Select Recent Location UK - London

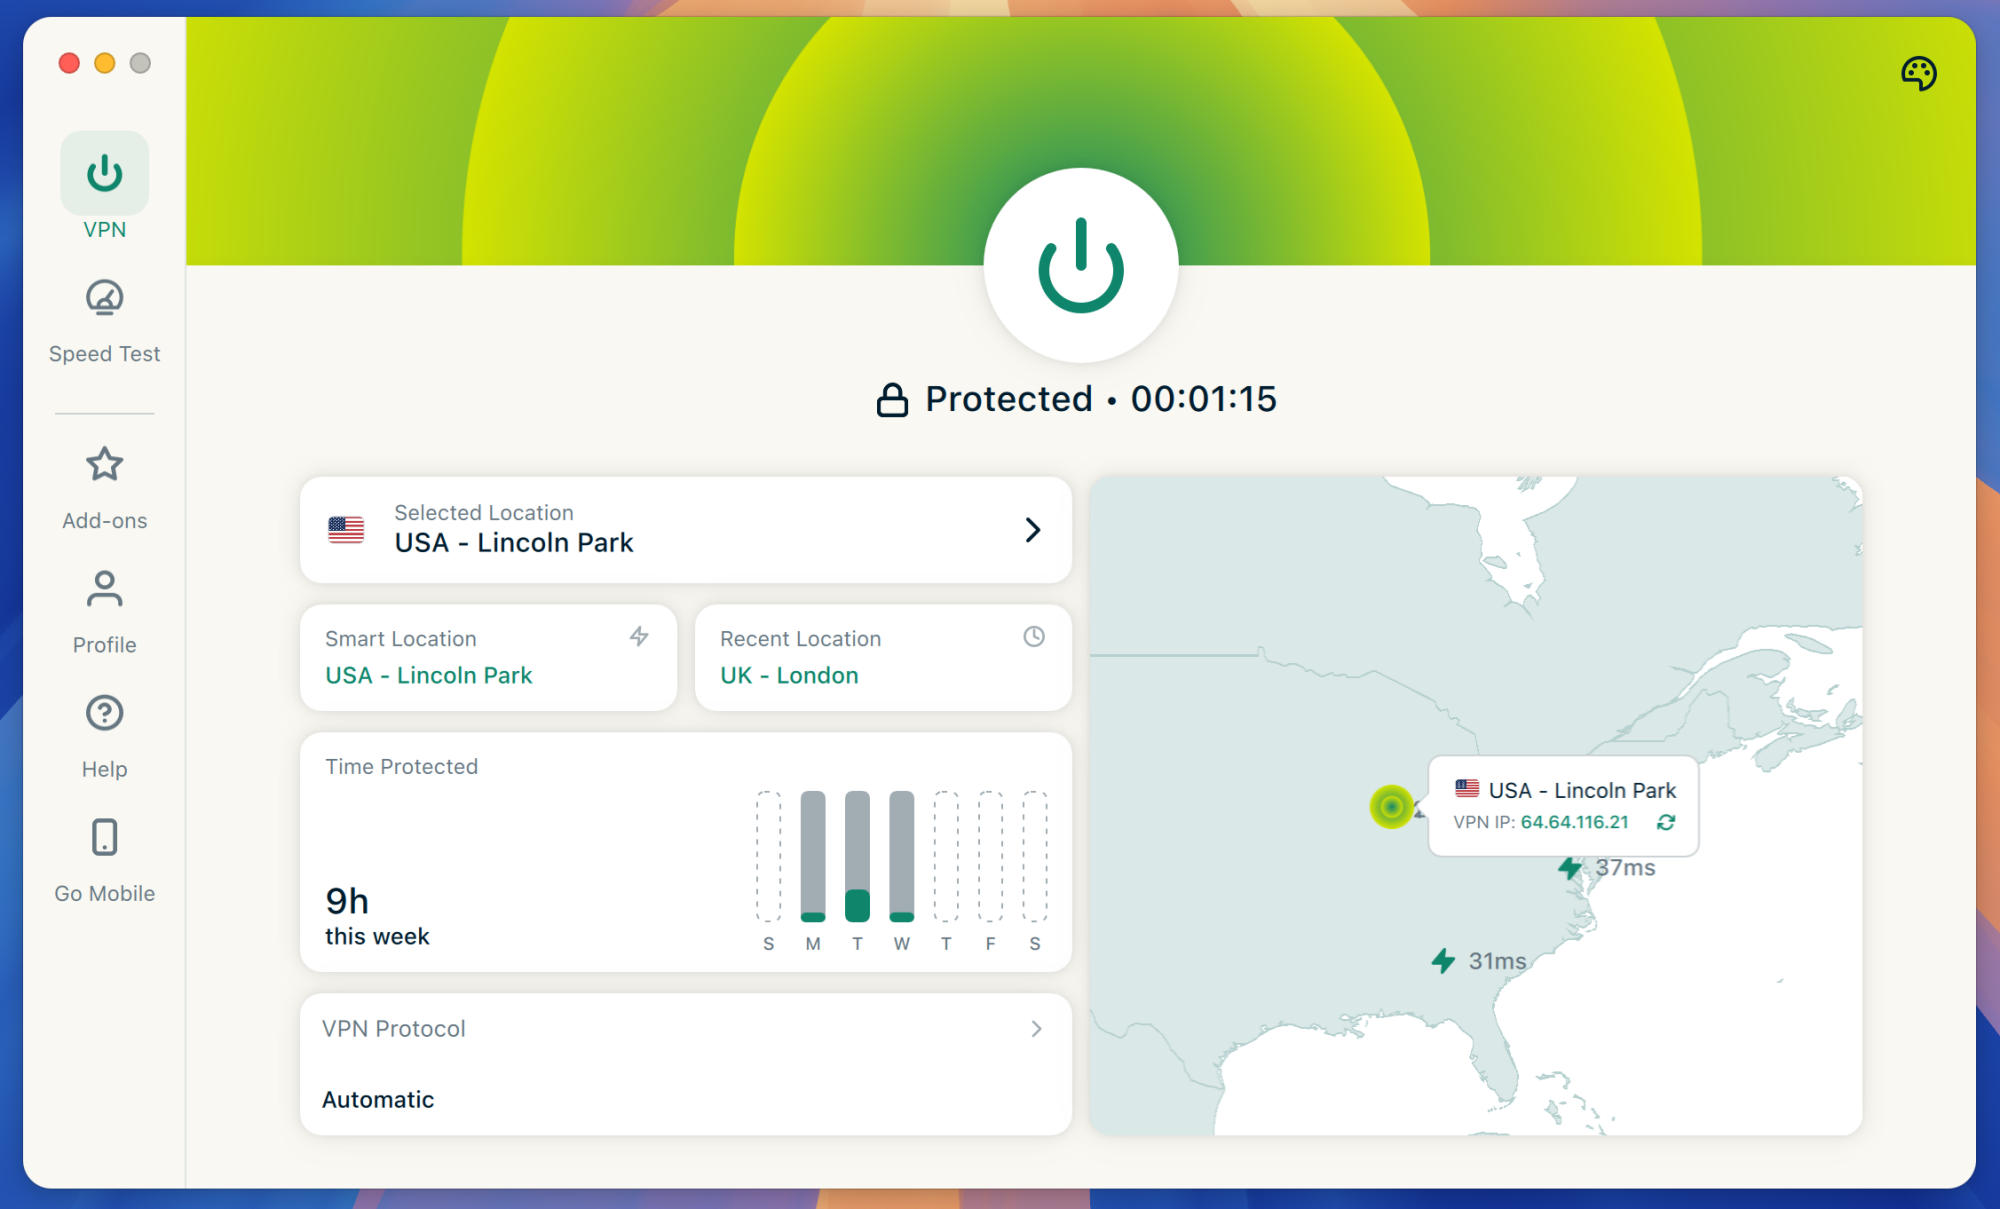[x=787, y=675]
